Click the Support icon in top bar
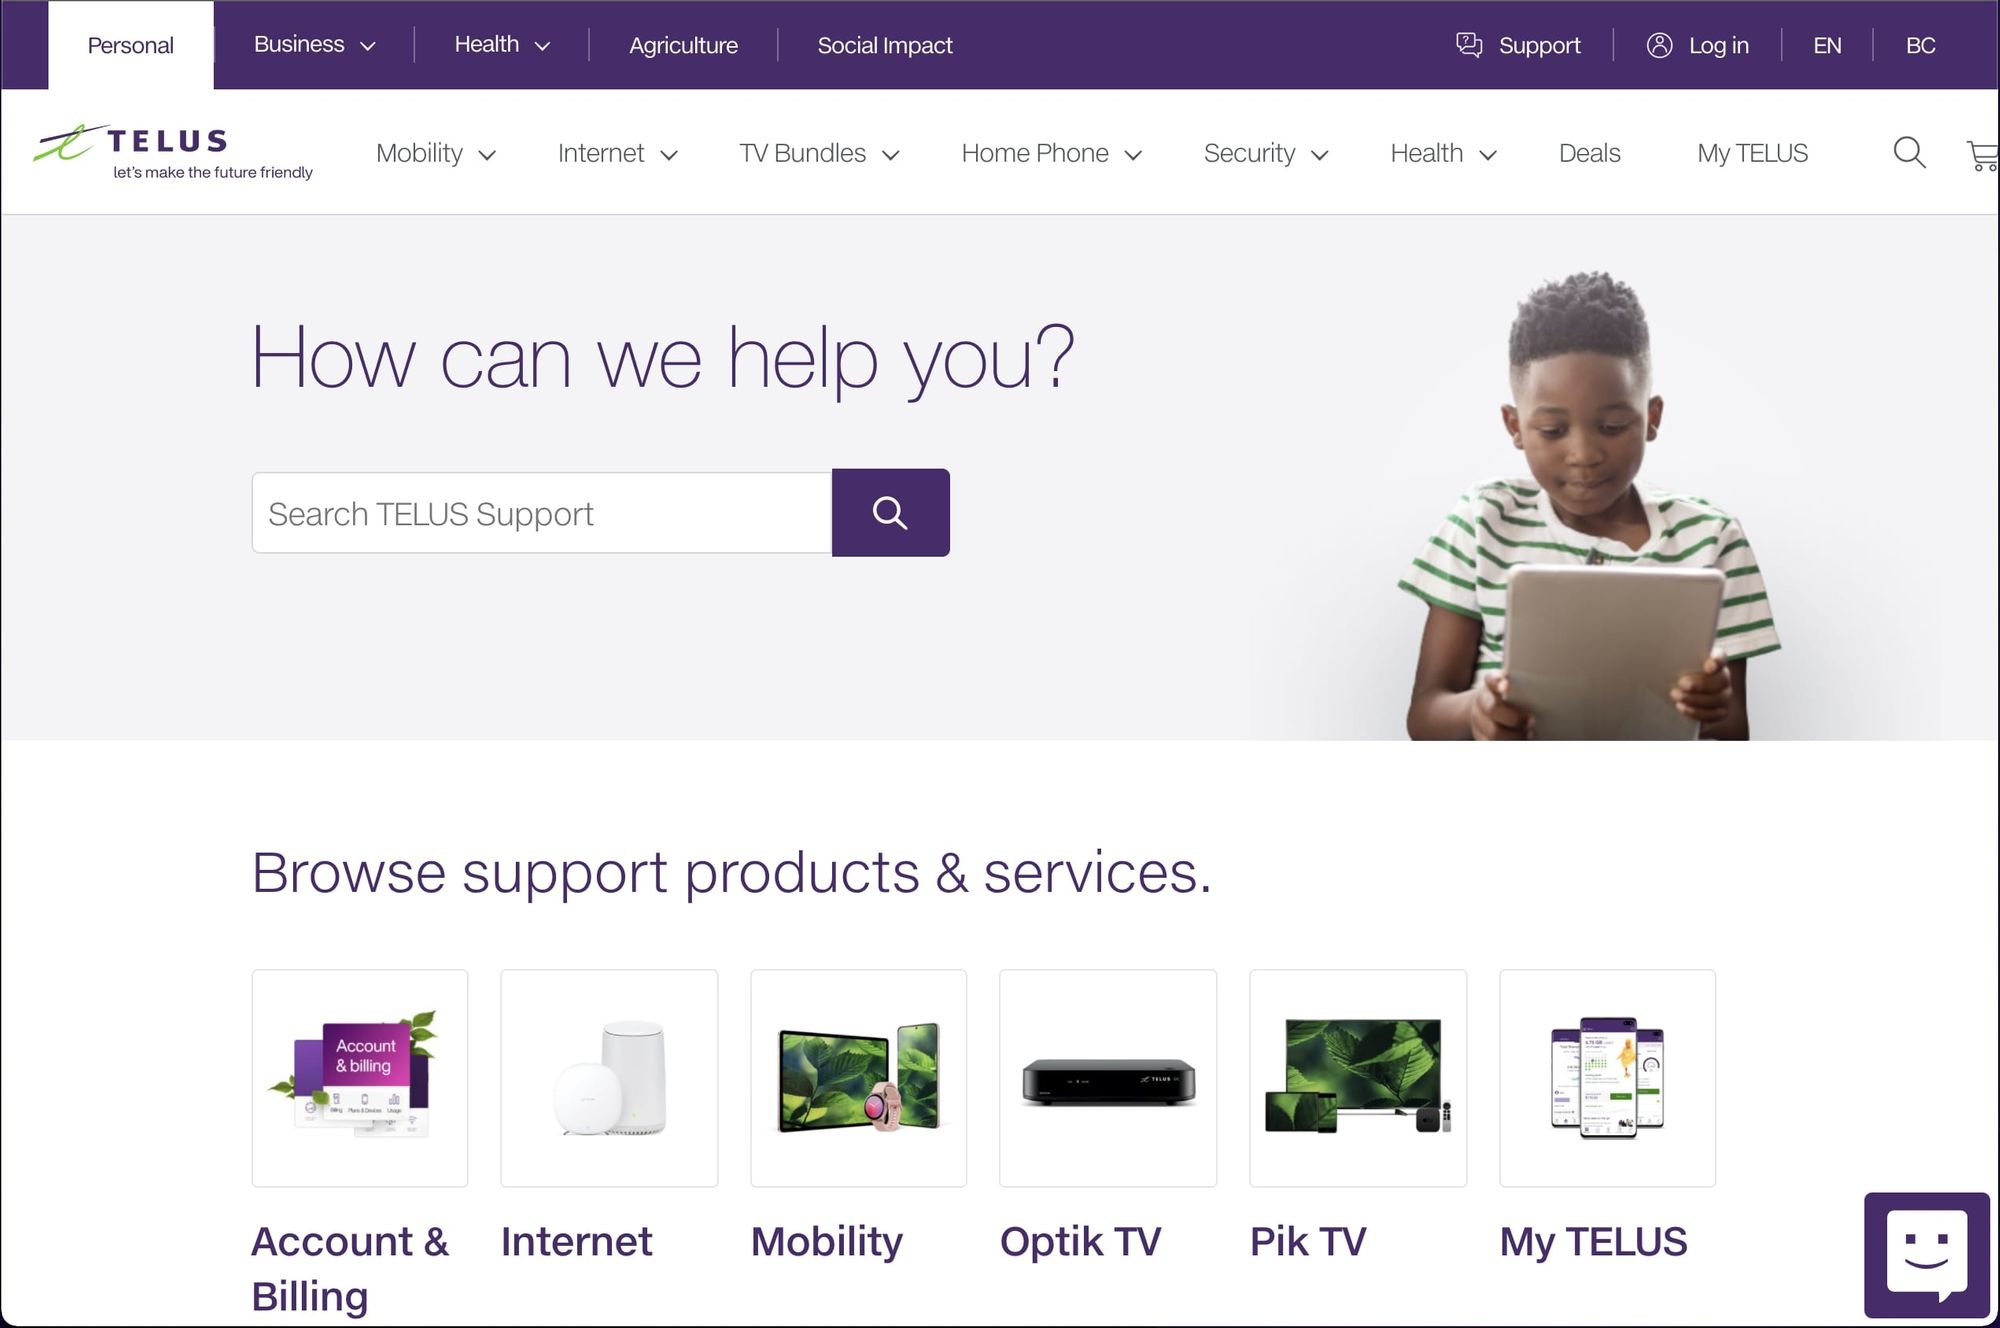Screen dimensions: 2000x1328 (x=1470, y=44)
